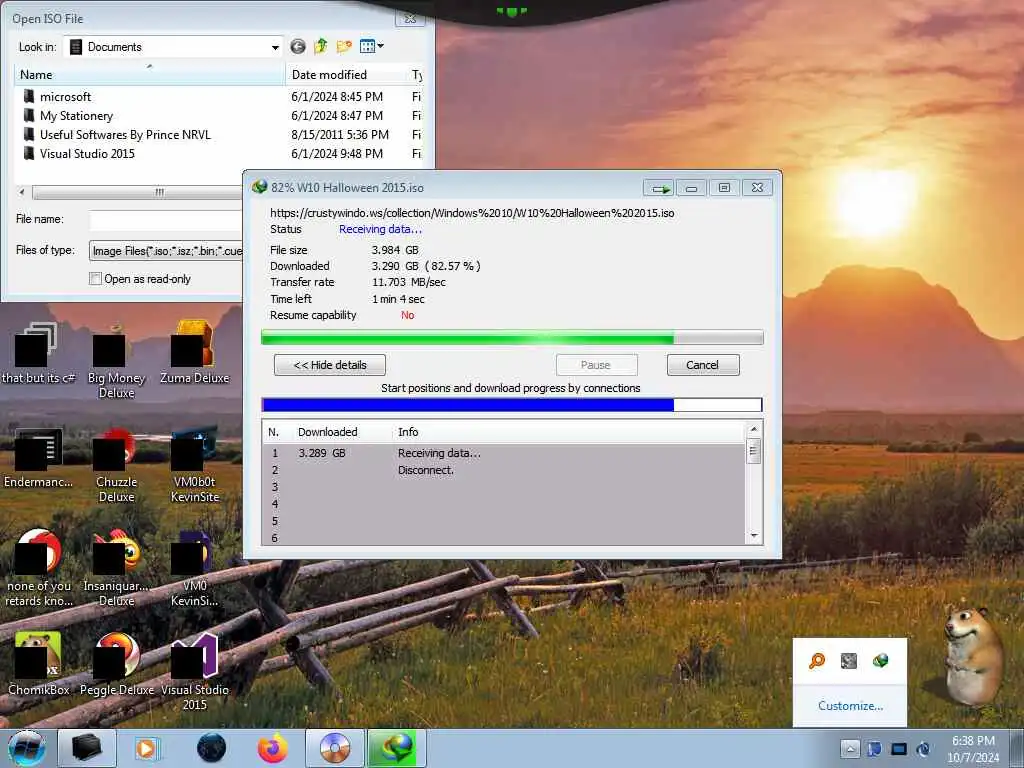Click the hamster desktop gadget
This screenshot has width=1024, height=768.
point(974,656)
